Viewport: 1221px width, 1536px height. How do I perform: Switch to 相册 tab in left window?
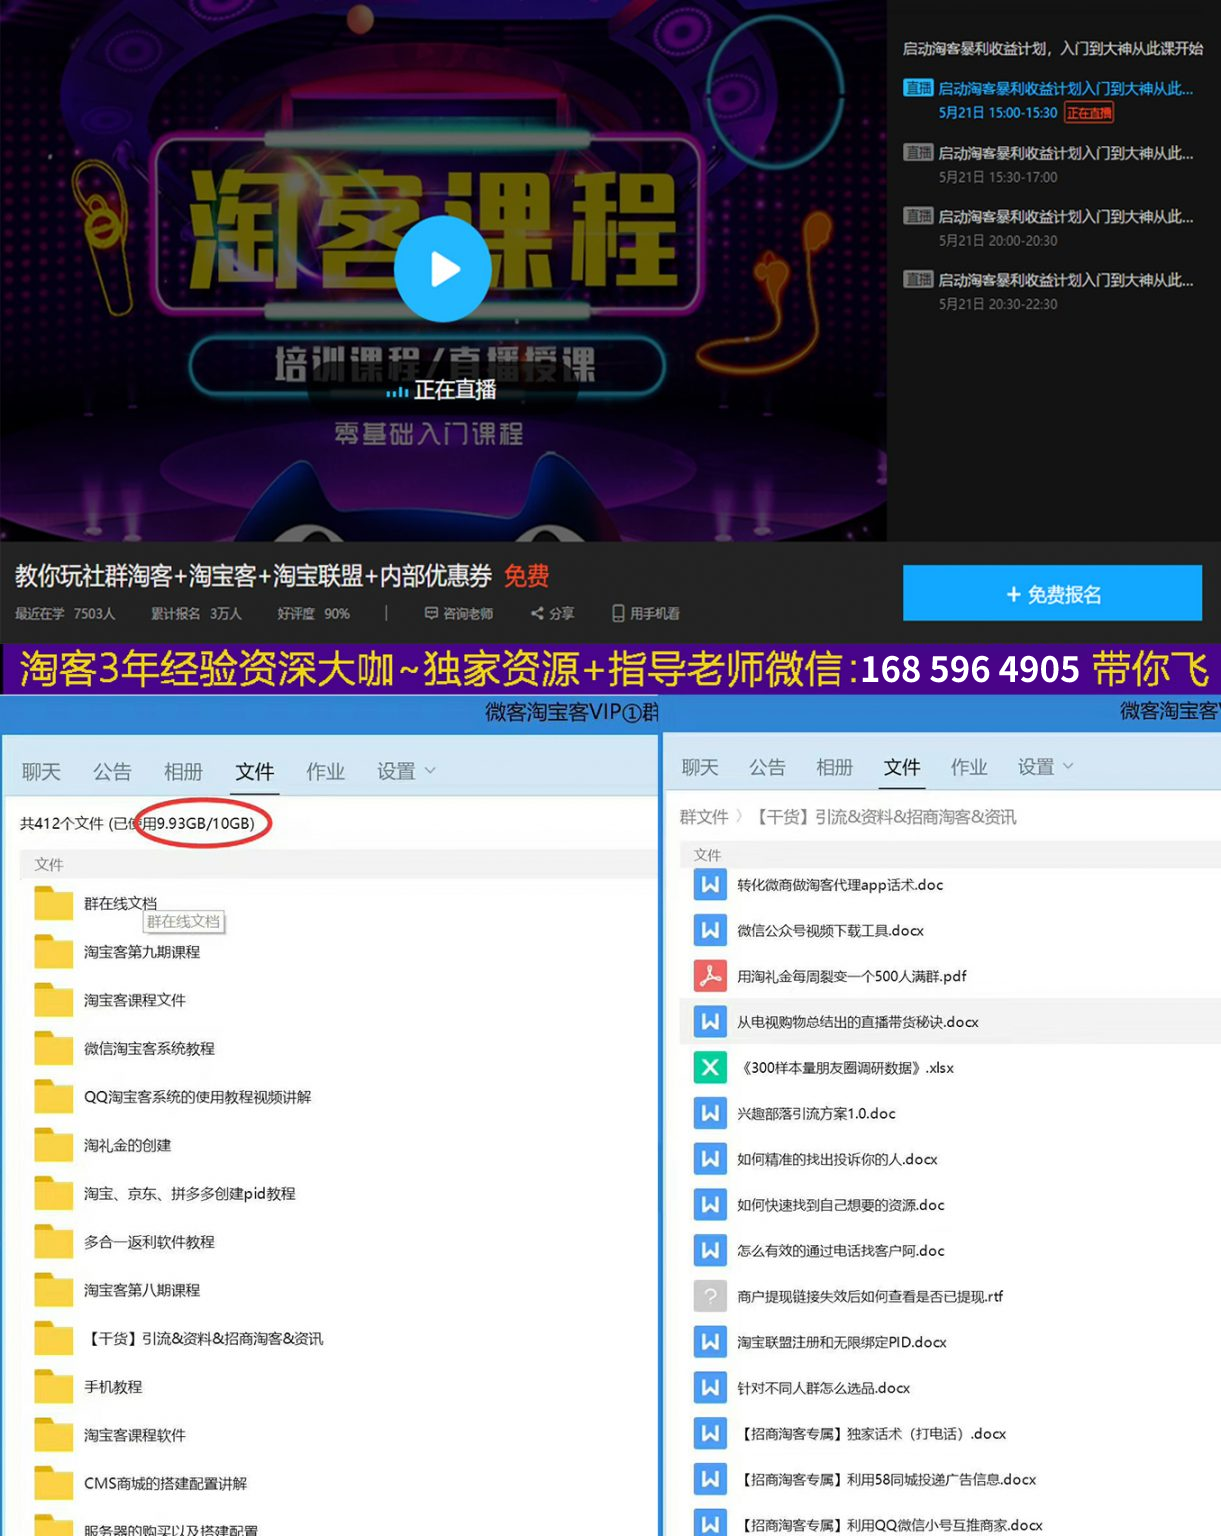coord(183,771)
